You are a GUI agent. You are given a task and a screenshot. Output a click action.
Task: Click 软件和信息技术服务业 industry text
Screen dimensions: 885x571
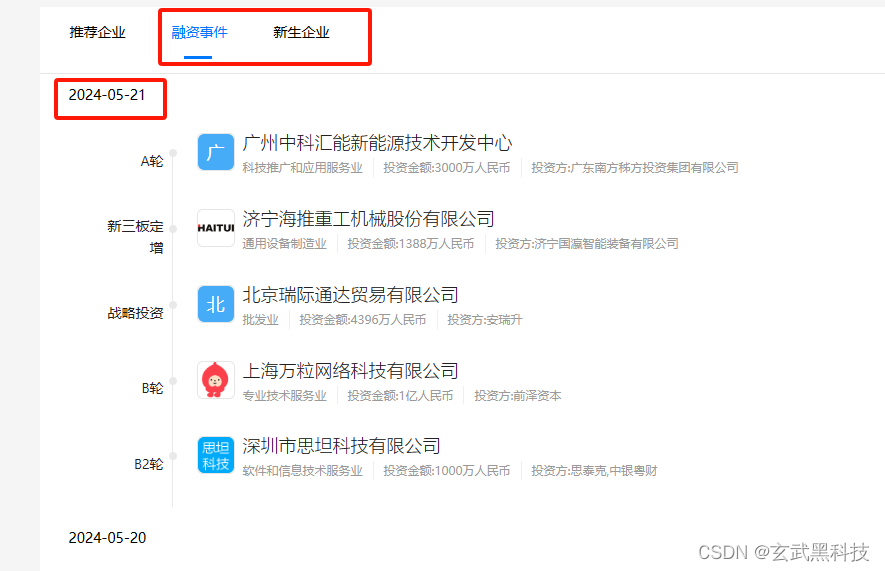point(303,471)
